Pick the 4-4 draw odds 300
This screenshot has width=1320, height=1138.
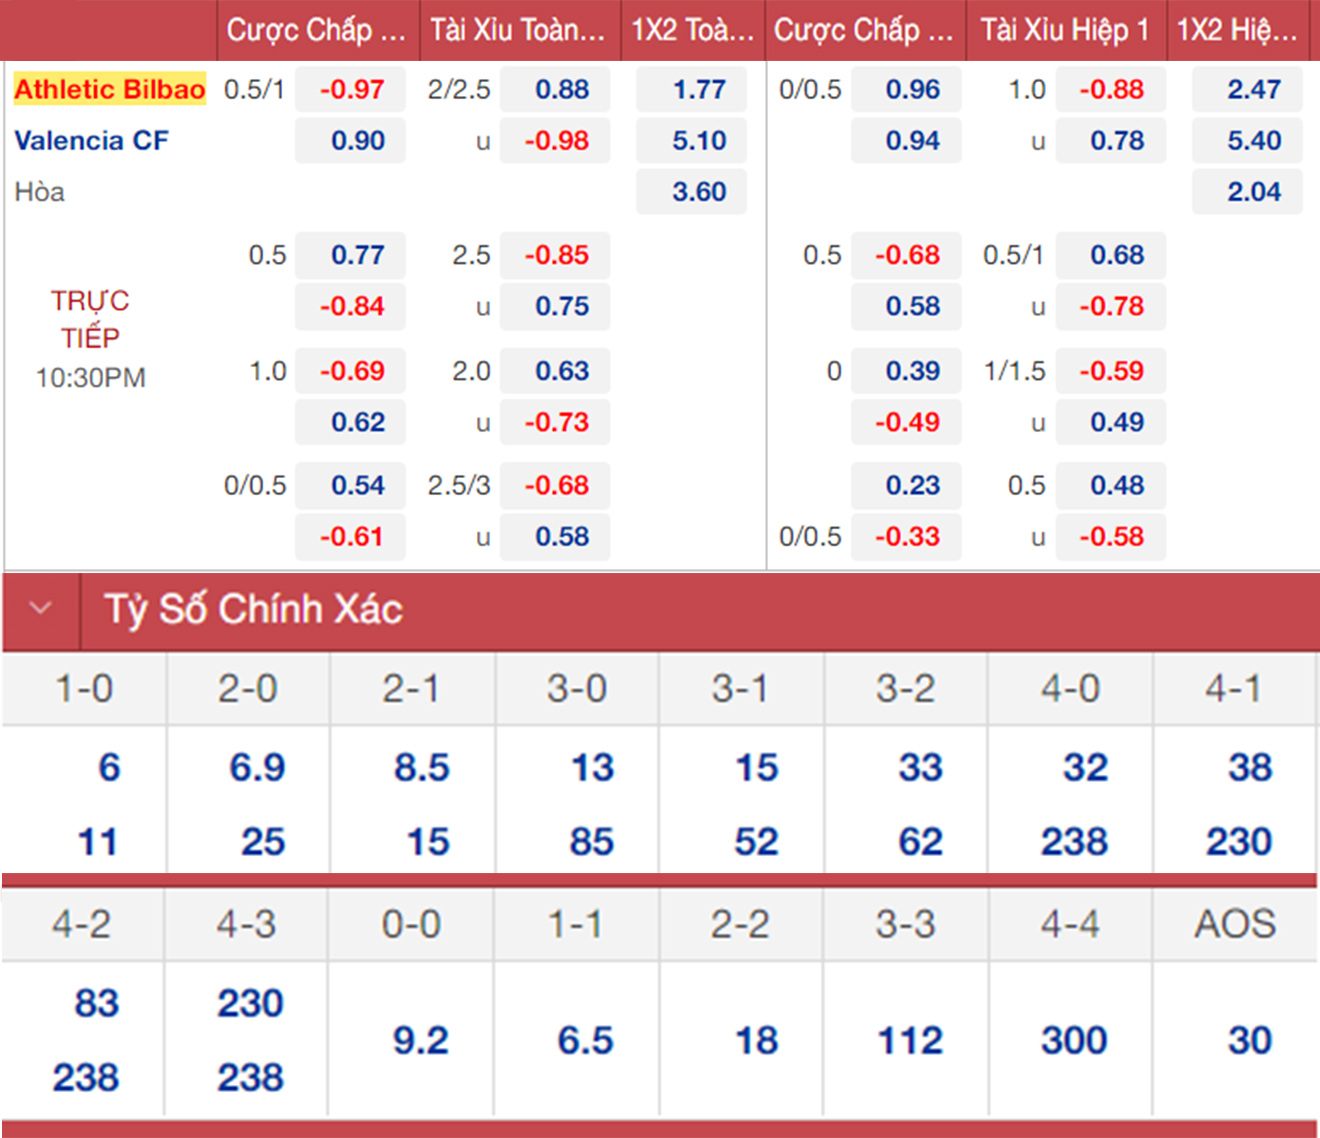(x=1074, y=1040)
